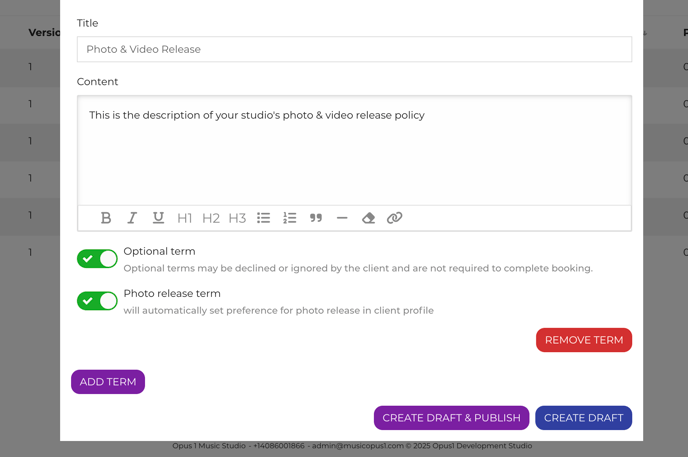Clear formatting with the eraser icon
The width and height of the screenshot is (688, 457).
coord(368,218)
